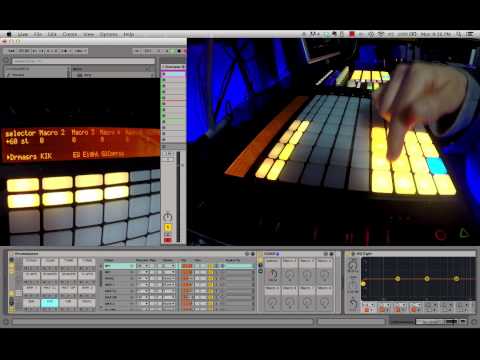The width and height of the screenshot is (480, 360).
Task: Click the drum rack title bar
Action: (x=132, y=254)
